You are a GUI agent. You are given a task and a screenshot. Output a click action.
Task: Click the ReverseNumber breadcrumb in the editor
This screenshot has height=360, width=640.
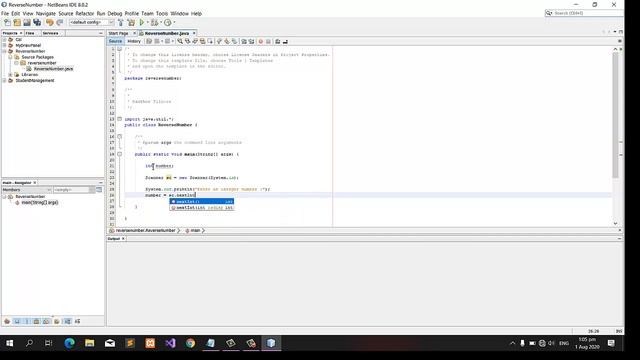point(145,231)
